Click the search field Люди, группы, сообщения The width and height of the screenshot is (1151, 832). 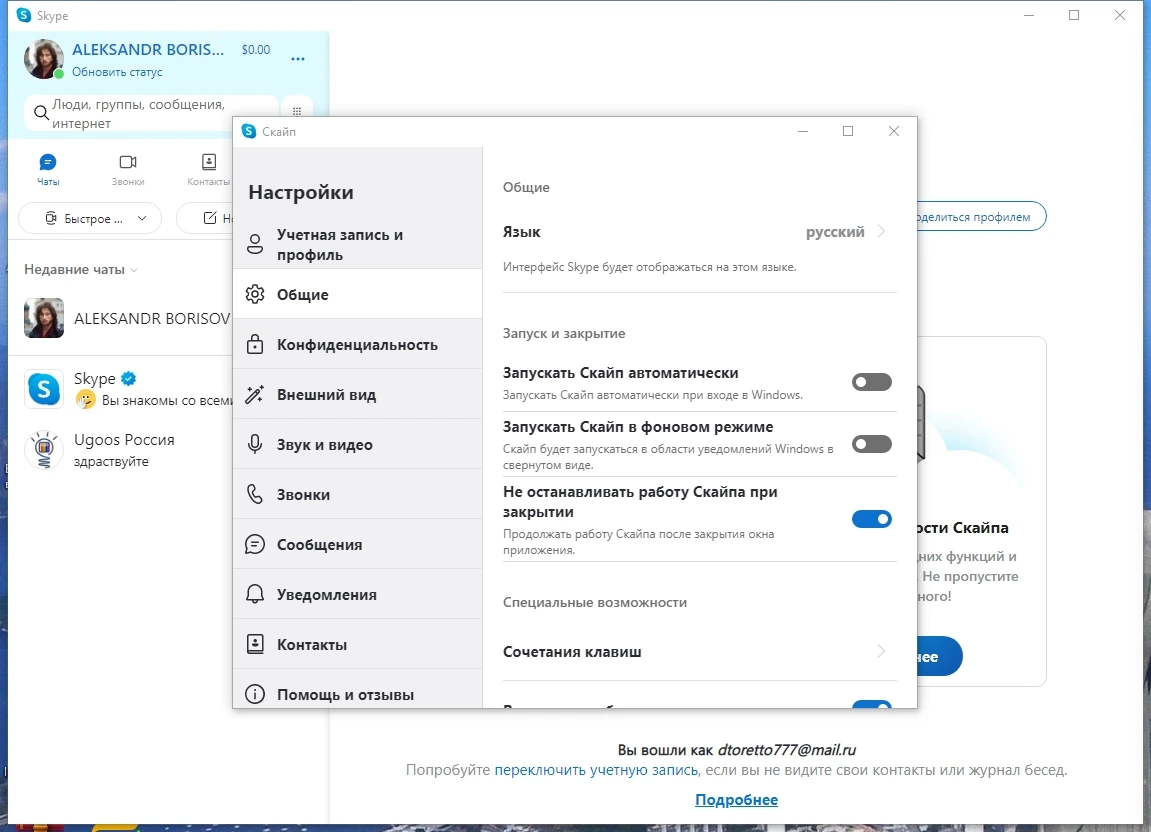(151, 113)
